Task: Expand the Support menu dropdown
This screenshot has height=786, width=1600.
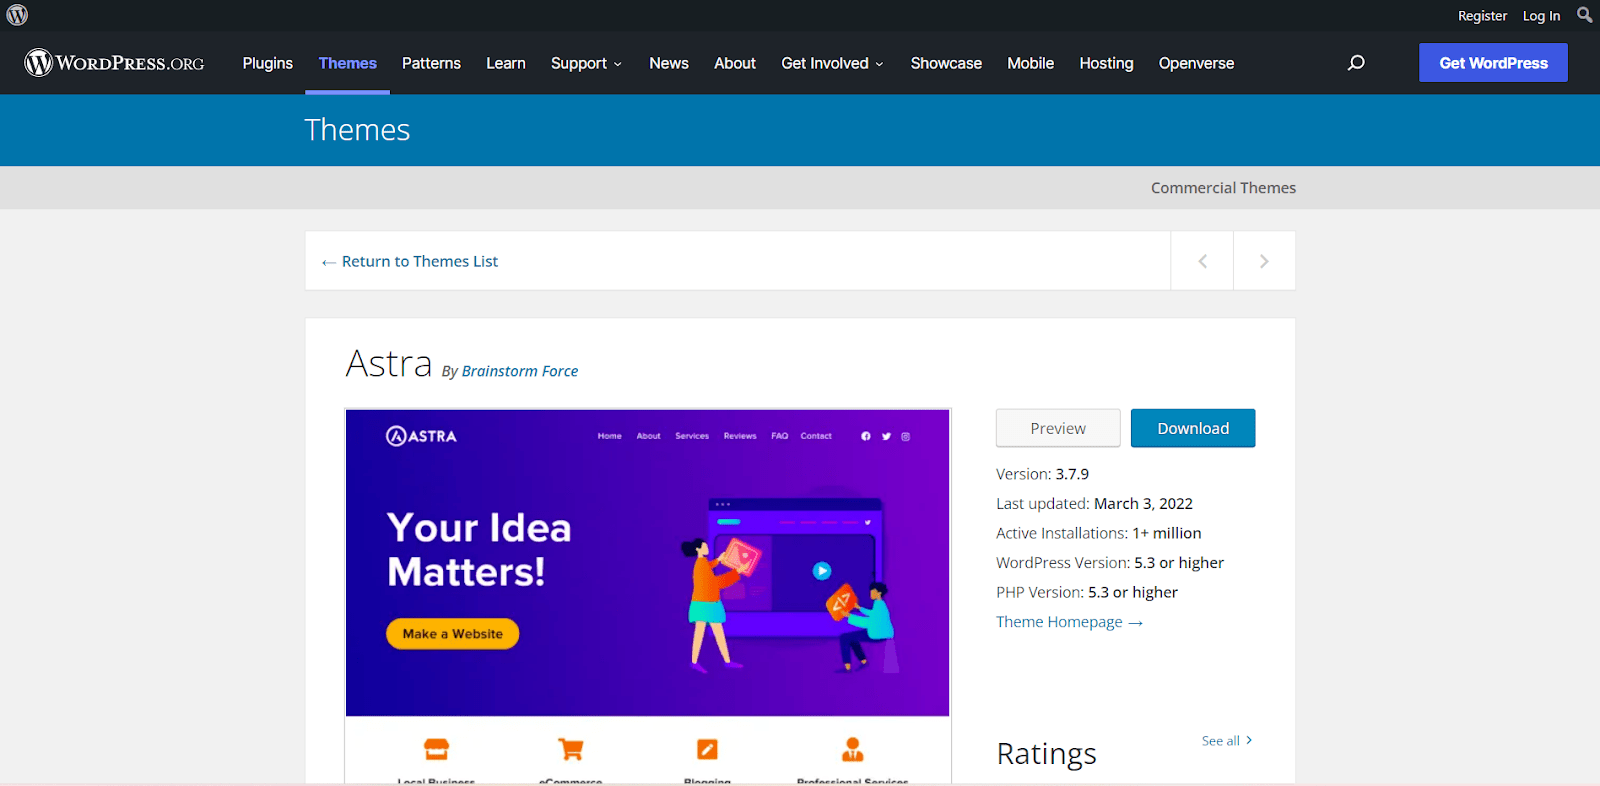Action: tap(586, 63)
